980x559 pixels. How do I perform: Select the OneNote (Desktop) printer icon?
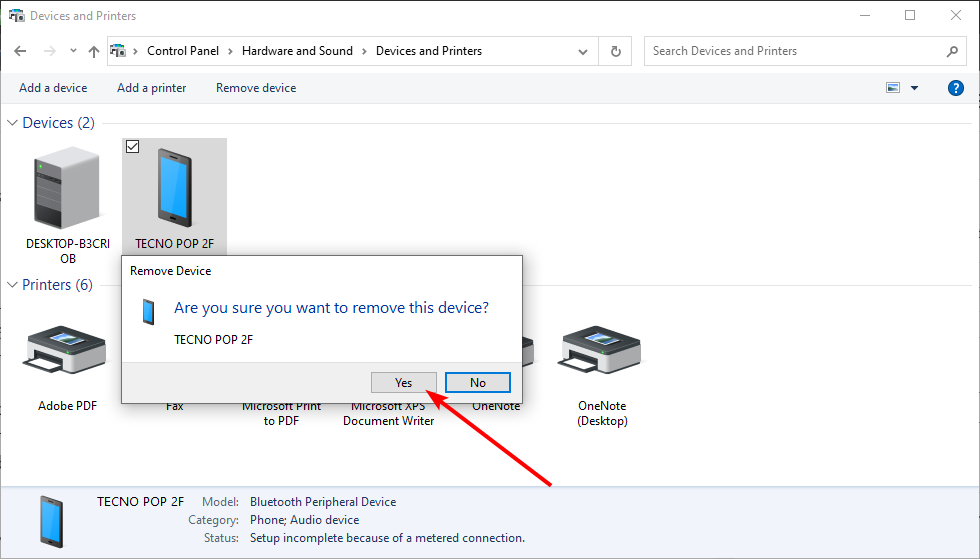pos(601,350)
